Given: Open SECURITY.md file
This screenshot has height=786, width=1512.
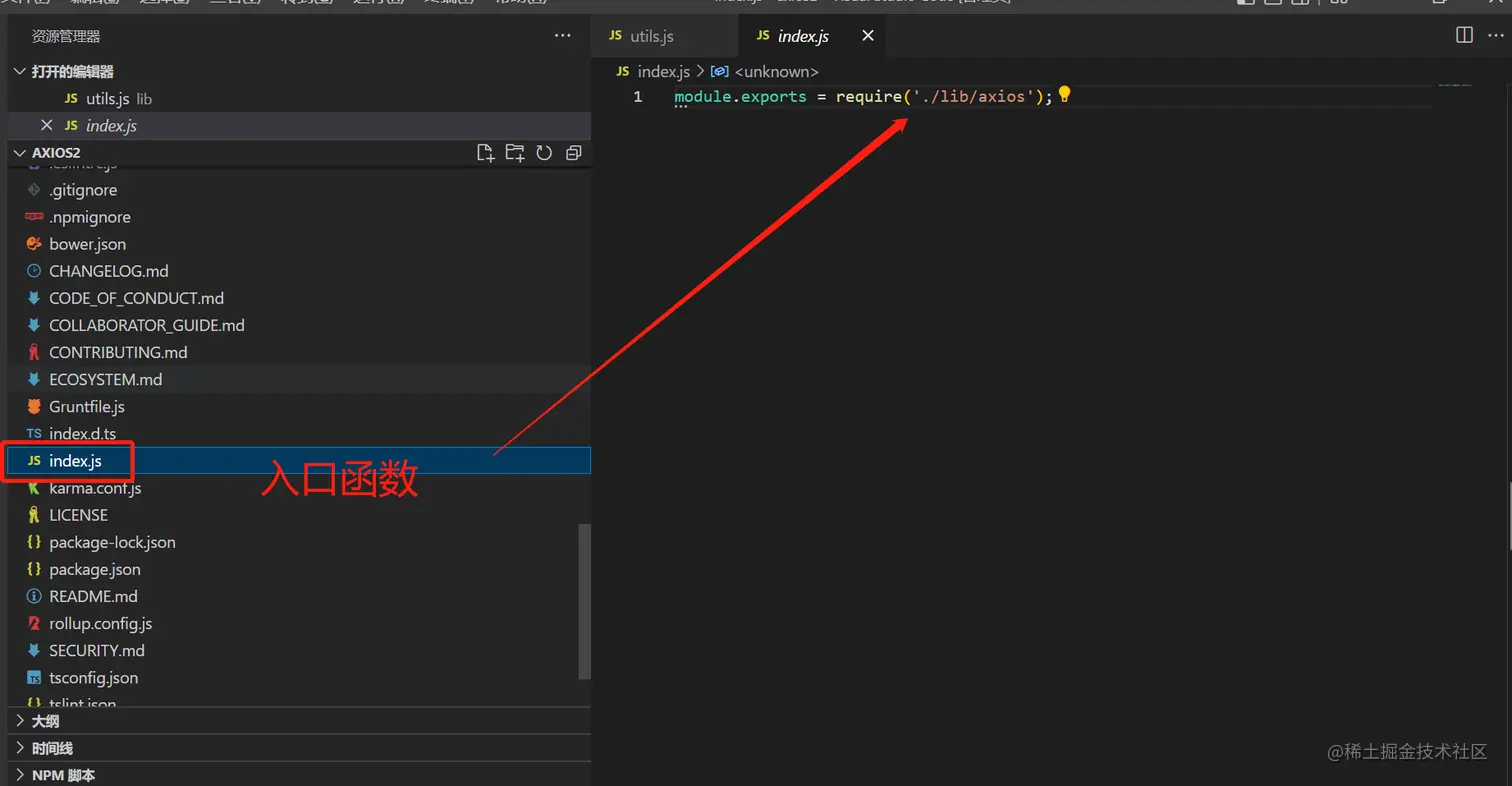Looking at the screenshot, I should pos(300,650).
